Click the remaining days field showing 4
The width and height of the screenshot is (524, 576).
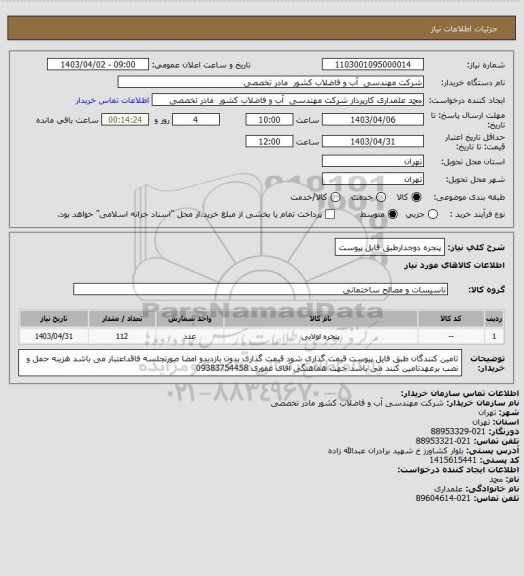[x=196, y=120]
